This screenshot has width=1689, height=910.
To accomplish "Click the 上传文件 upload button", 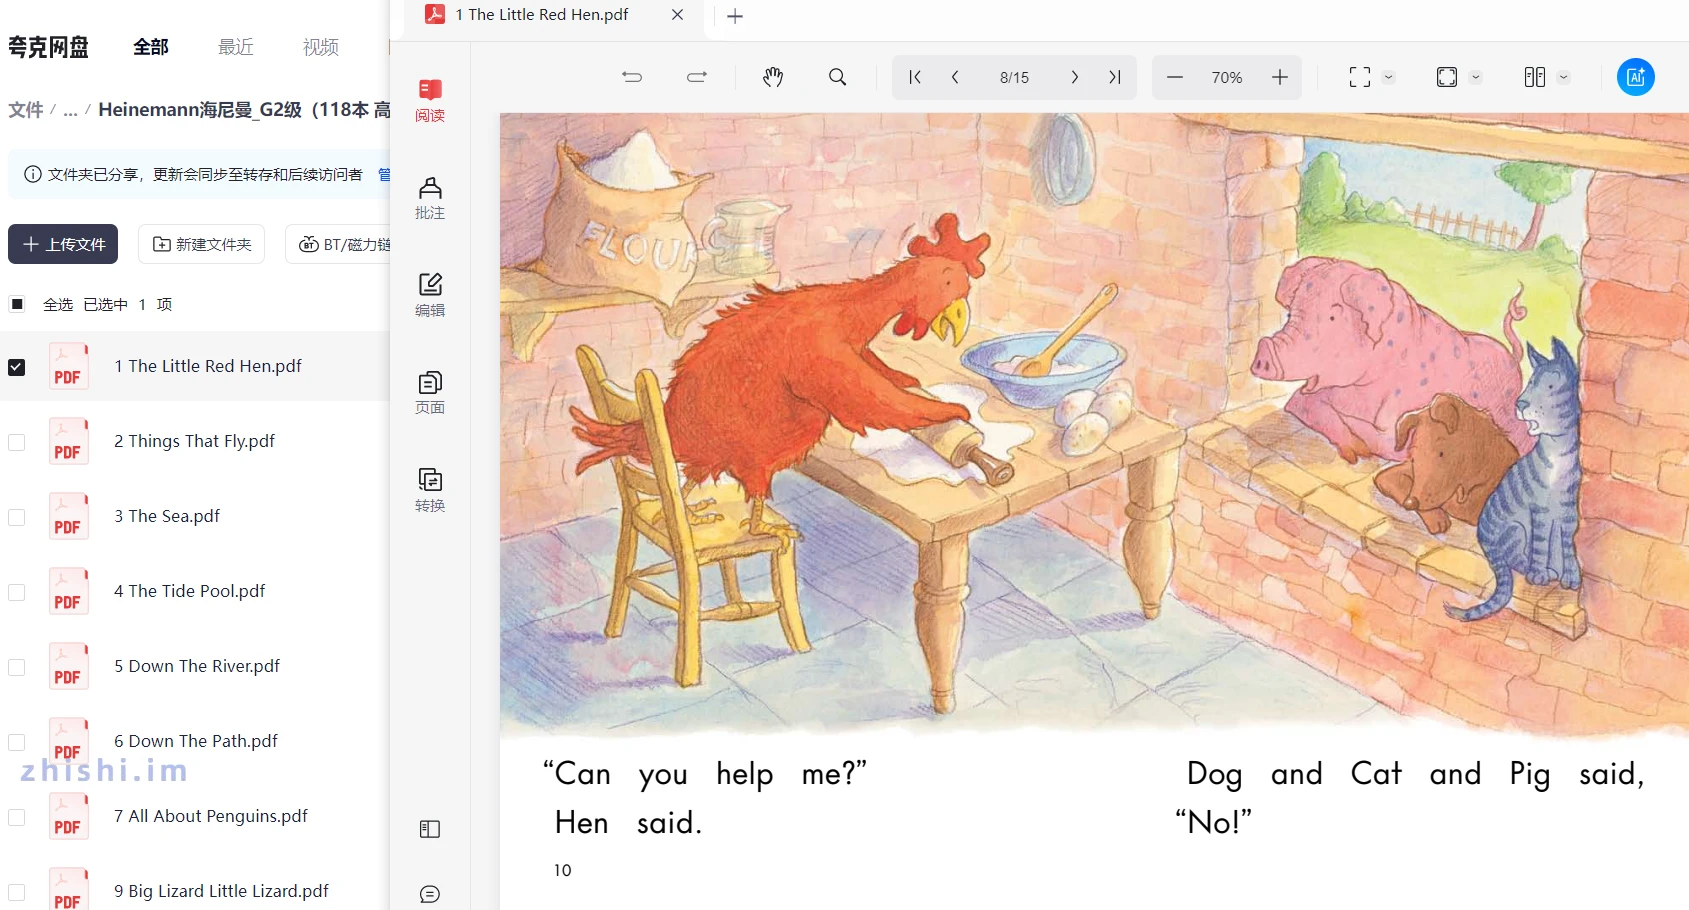I will pyautogui.click(x=63, y=244).
